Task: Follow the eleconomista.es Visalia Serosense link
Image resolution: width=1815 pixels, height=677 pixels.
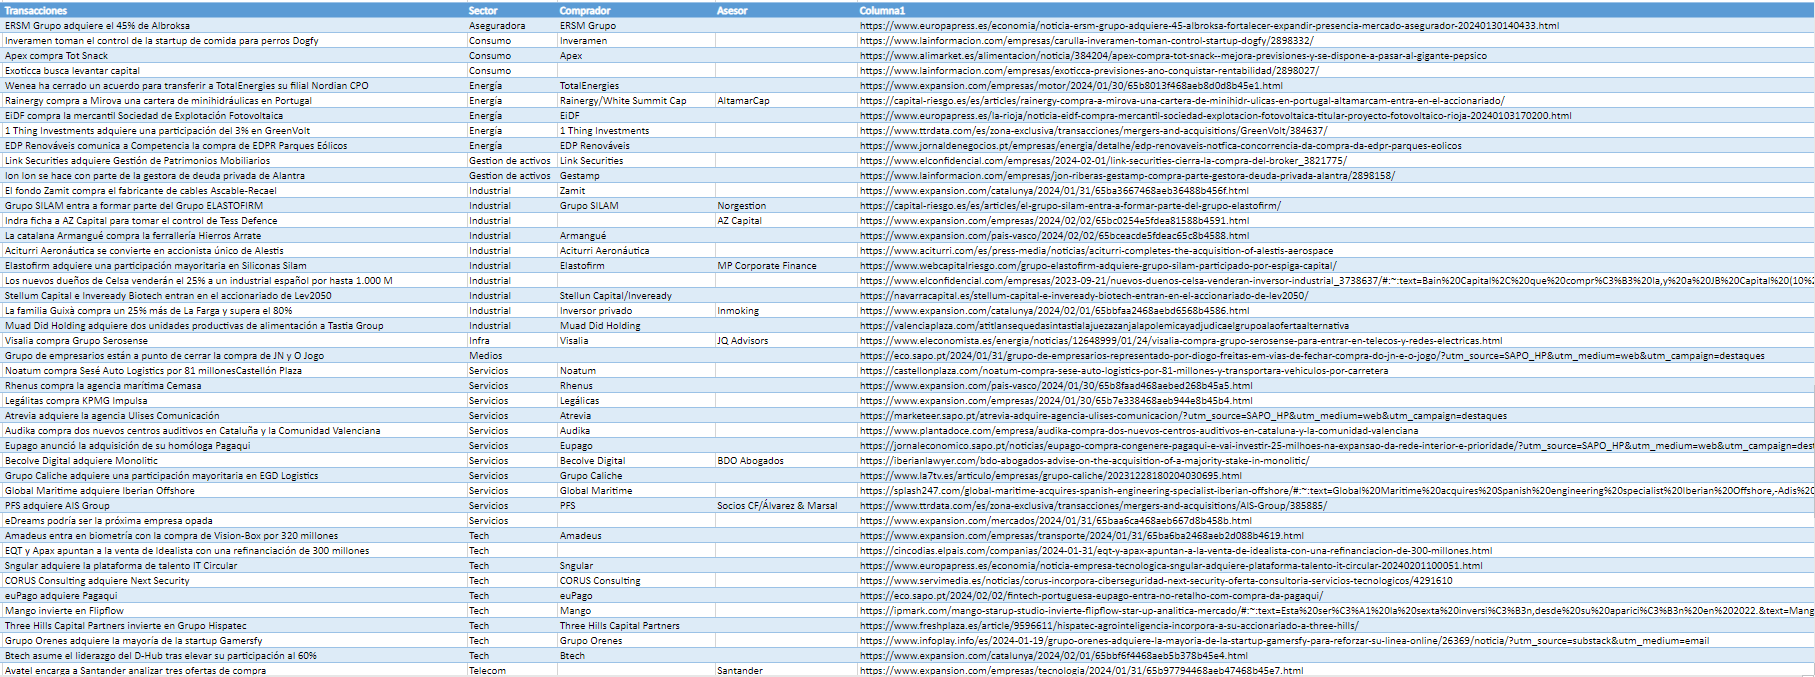Action: pos(1181,340)
